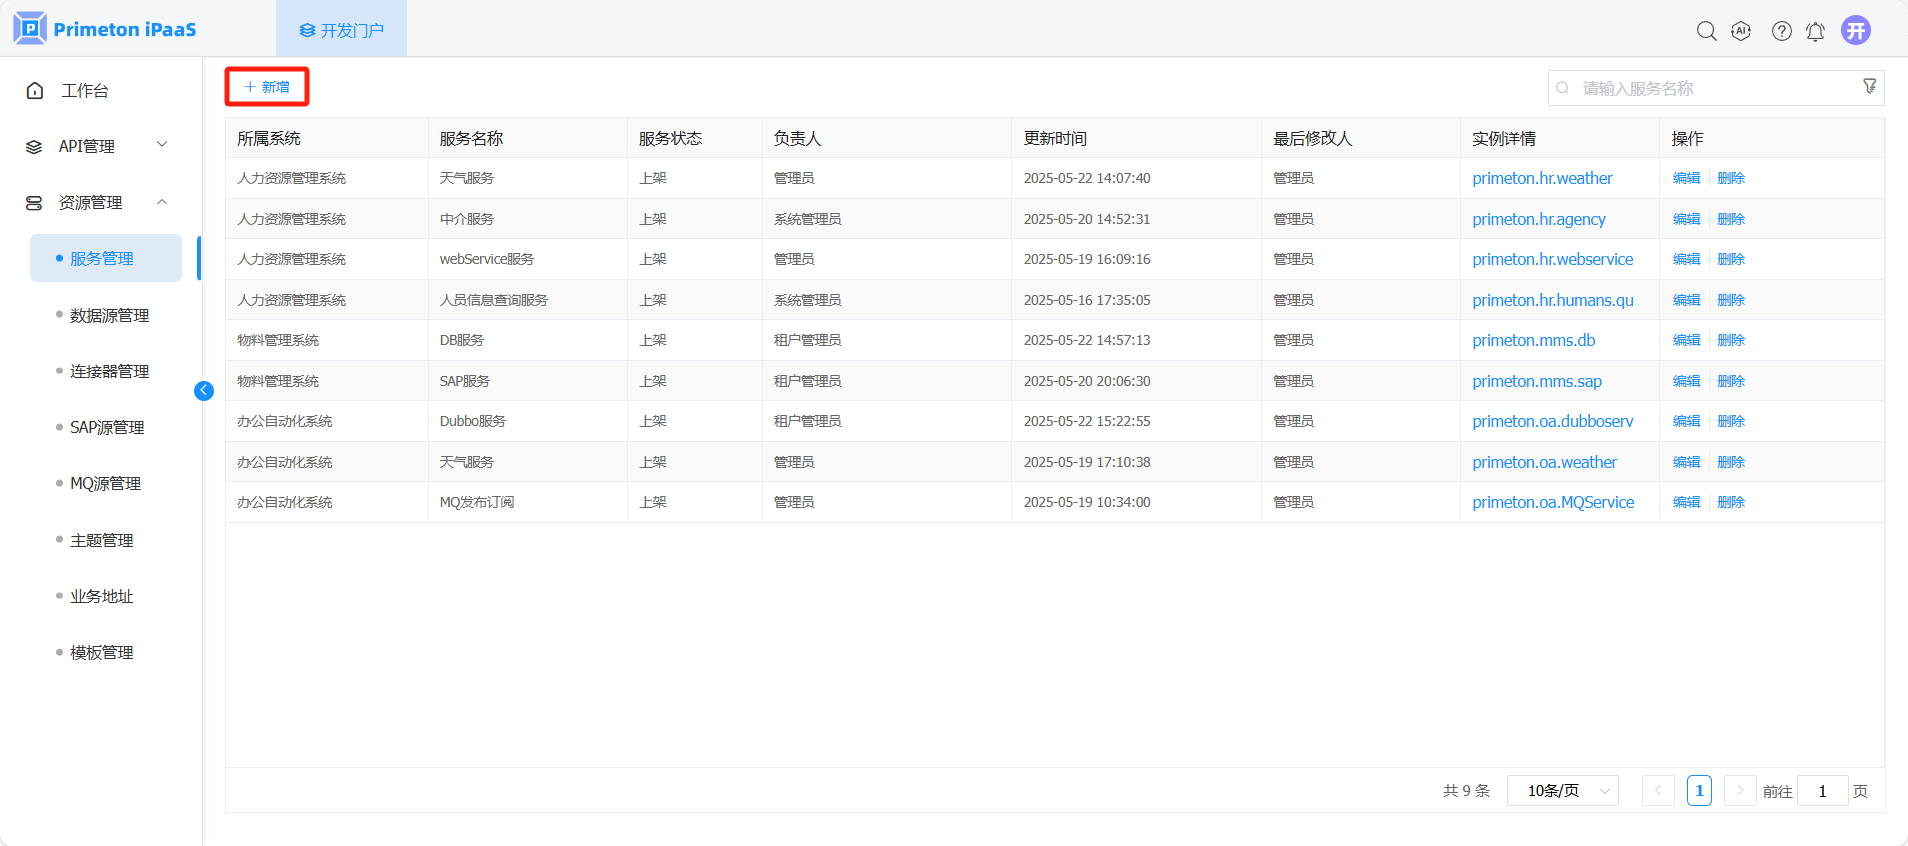This screenshot has width=1908, height=846.
Task: Click the Primeton iPaaS logo
Action: (x=105, y=29)
